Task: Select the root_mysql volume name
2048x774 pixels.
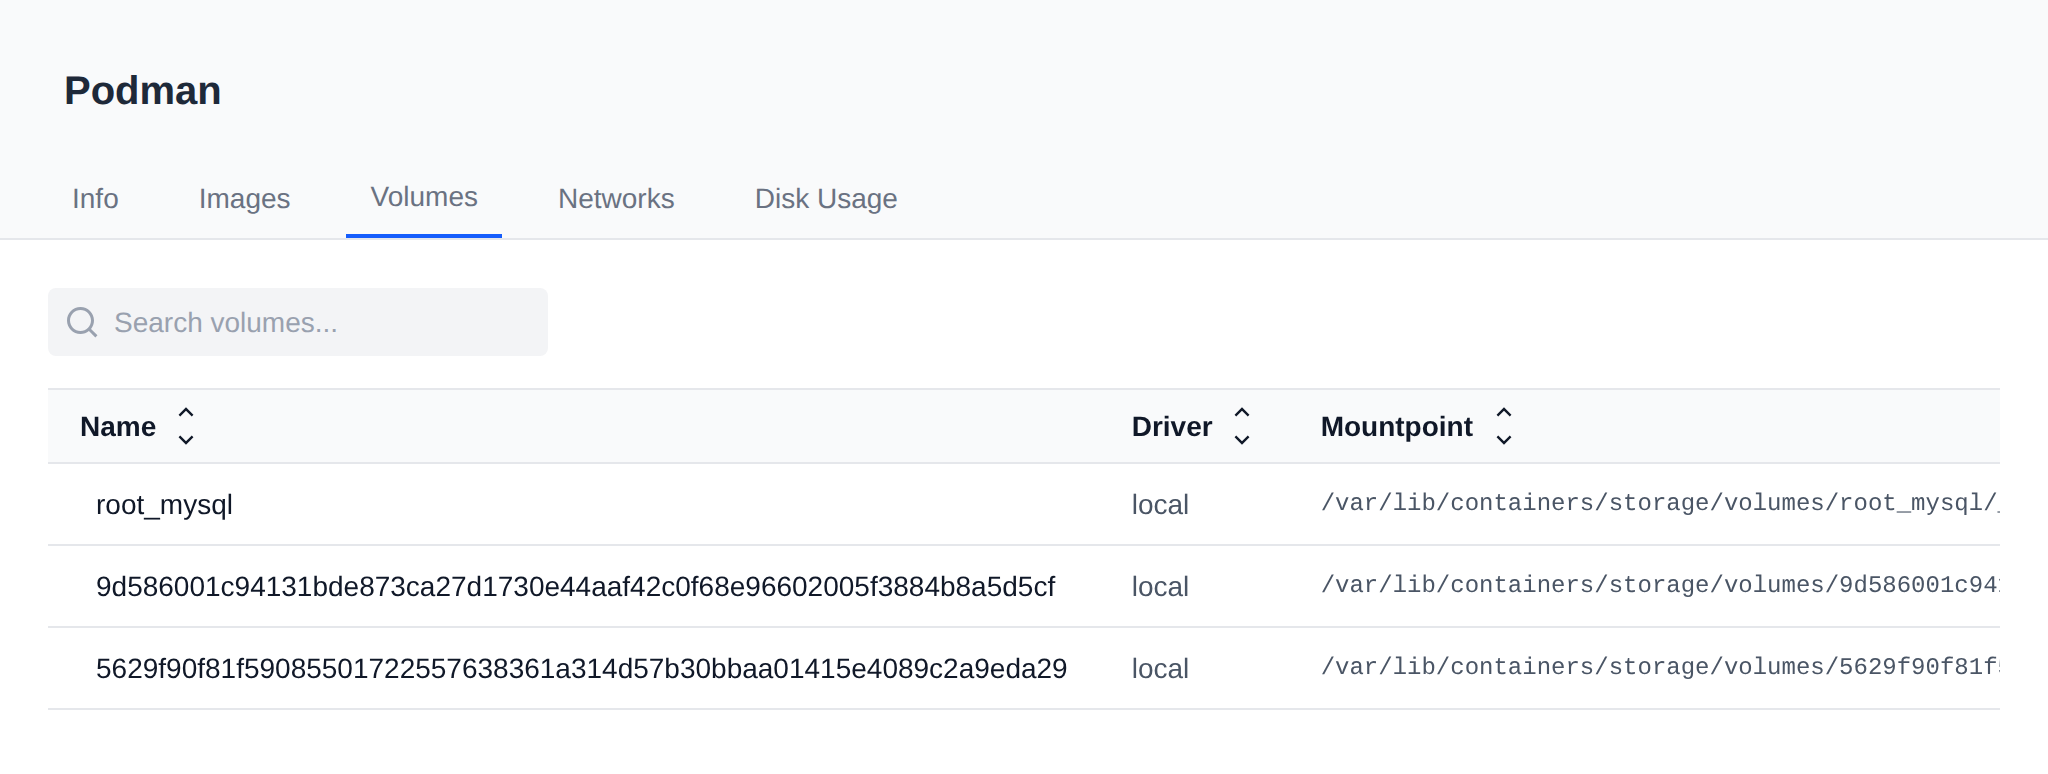Action: (164, 505)
